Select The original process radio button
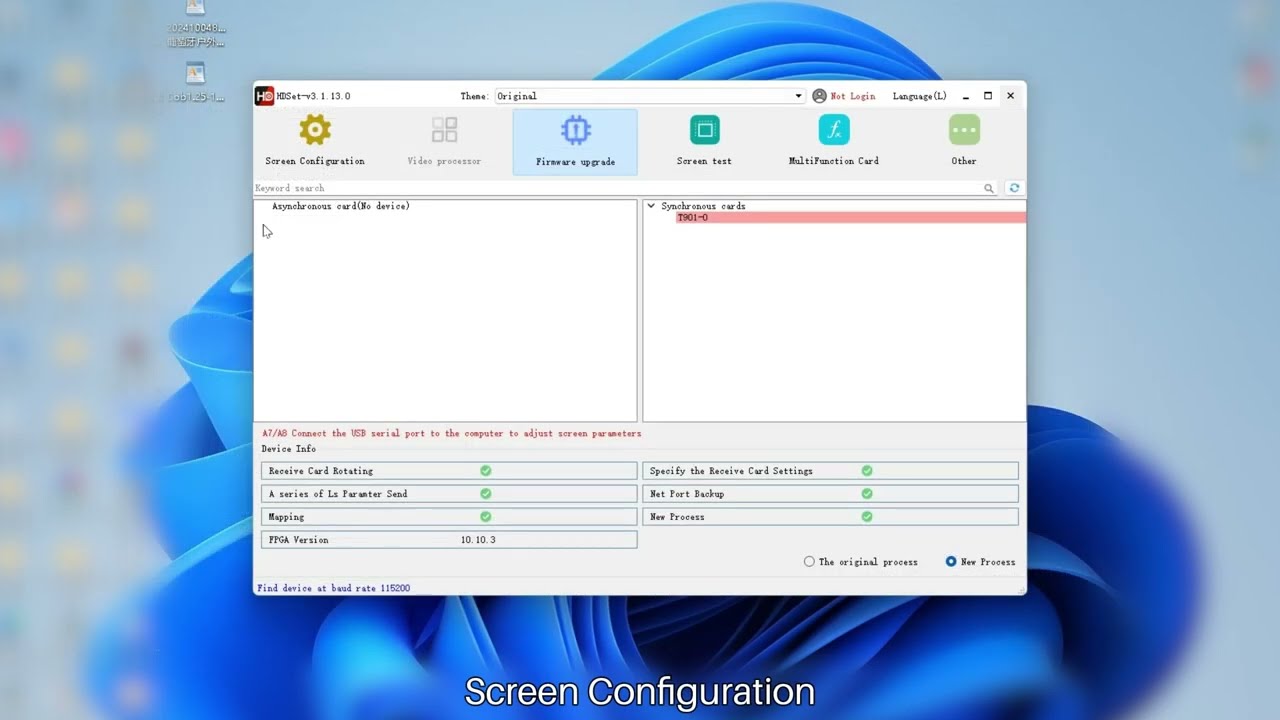 (x=809, y=562)
